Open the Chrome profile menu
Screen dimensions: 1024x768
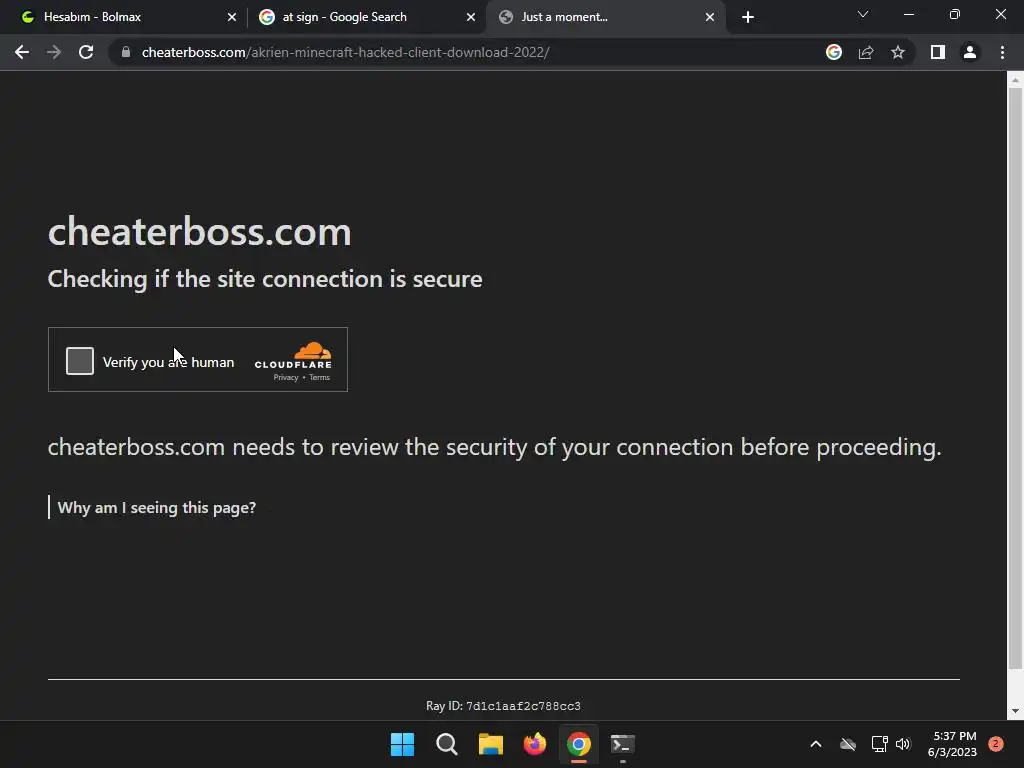point(970,52)
